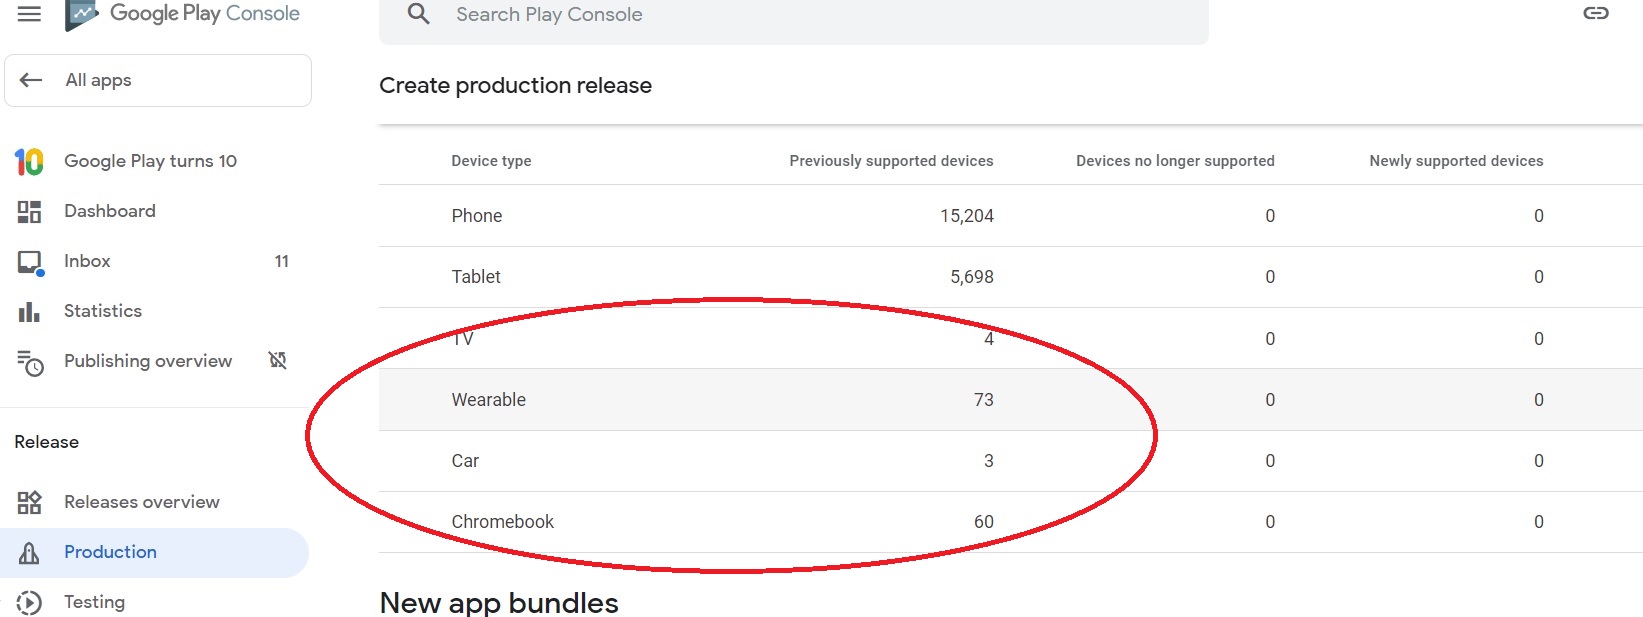The height and width of the screenshot is (617, 1643).
Task: Open Inbox with 11 messages
Action: [x=87, y=261]
